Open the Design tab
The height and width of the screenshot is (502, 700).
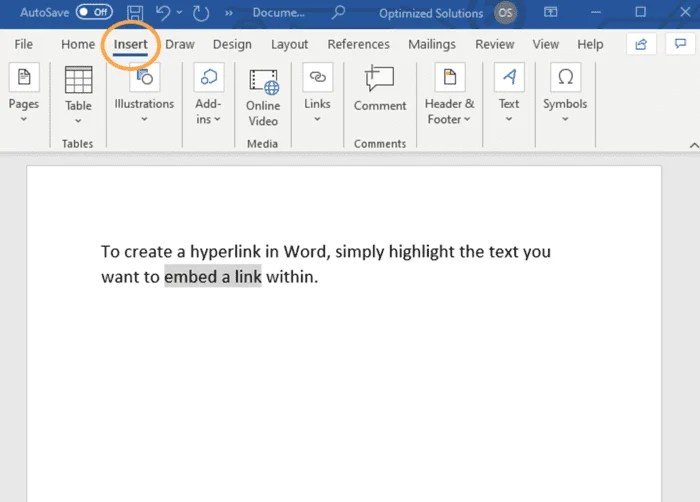[232, 44]
